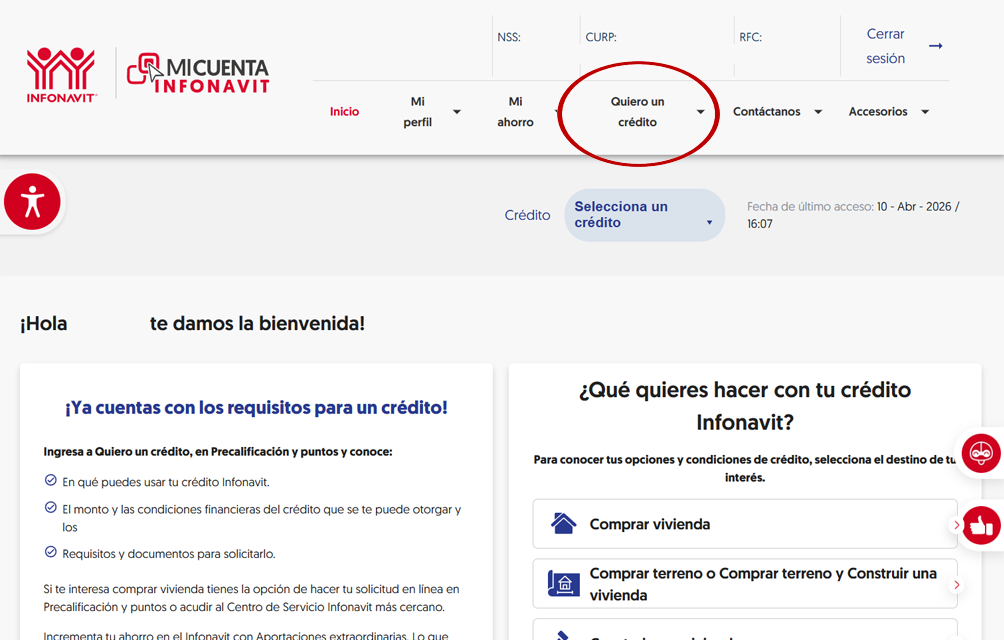Click the chevron on the Comprar terreno row
The height and width of the screenshot is (640, 1004).
(956, 585)
